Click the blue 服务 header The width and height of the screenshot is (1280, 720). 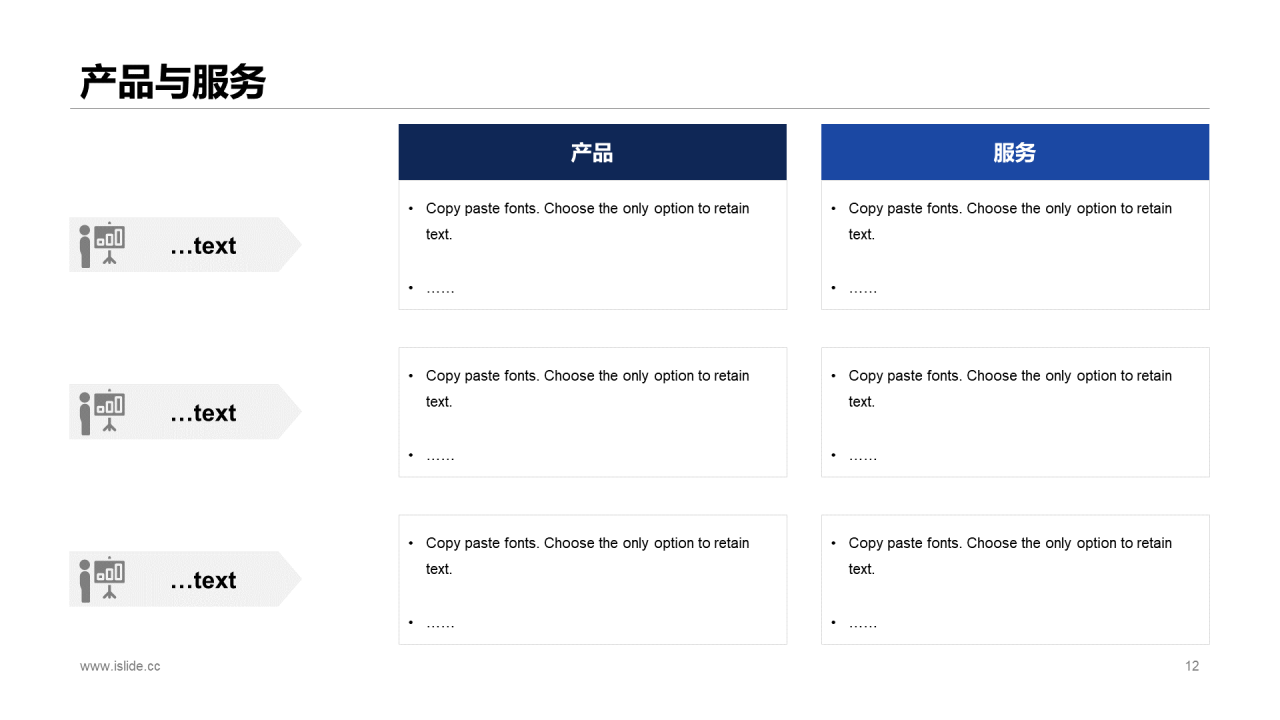pyautogui.click(x=1015, y=152)
